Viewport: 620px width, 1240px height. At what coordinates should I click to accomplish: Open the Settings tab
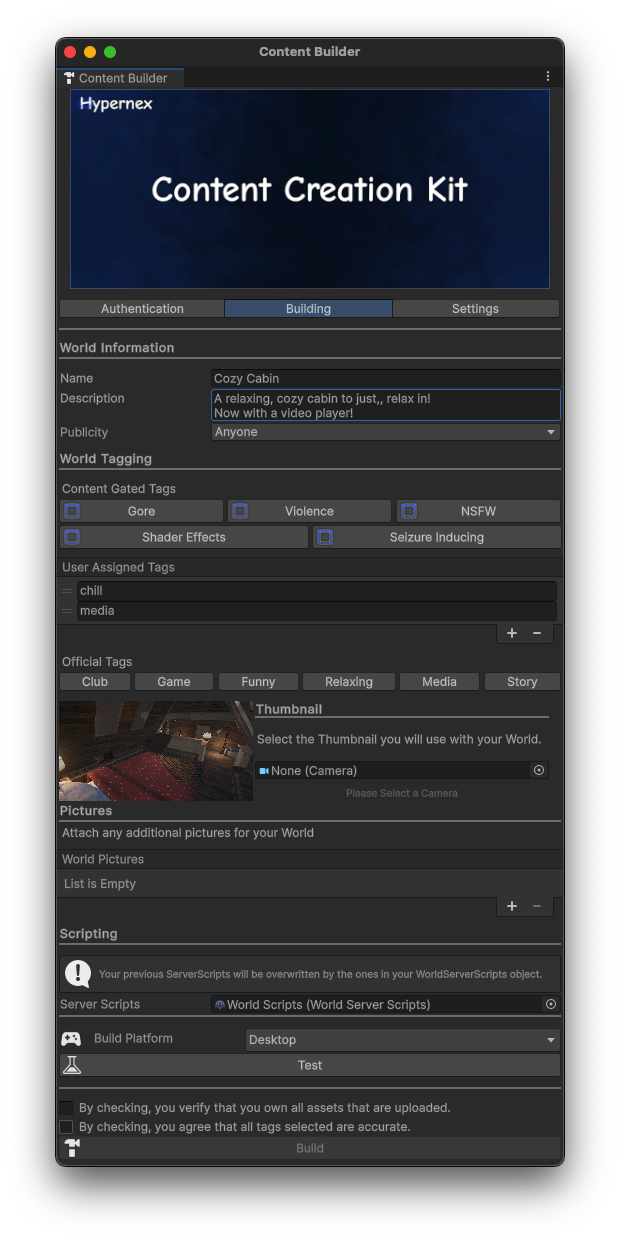tap(475, 309)
